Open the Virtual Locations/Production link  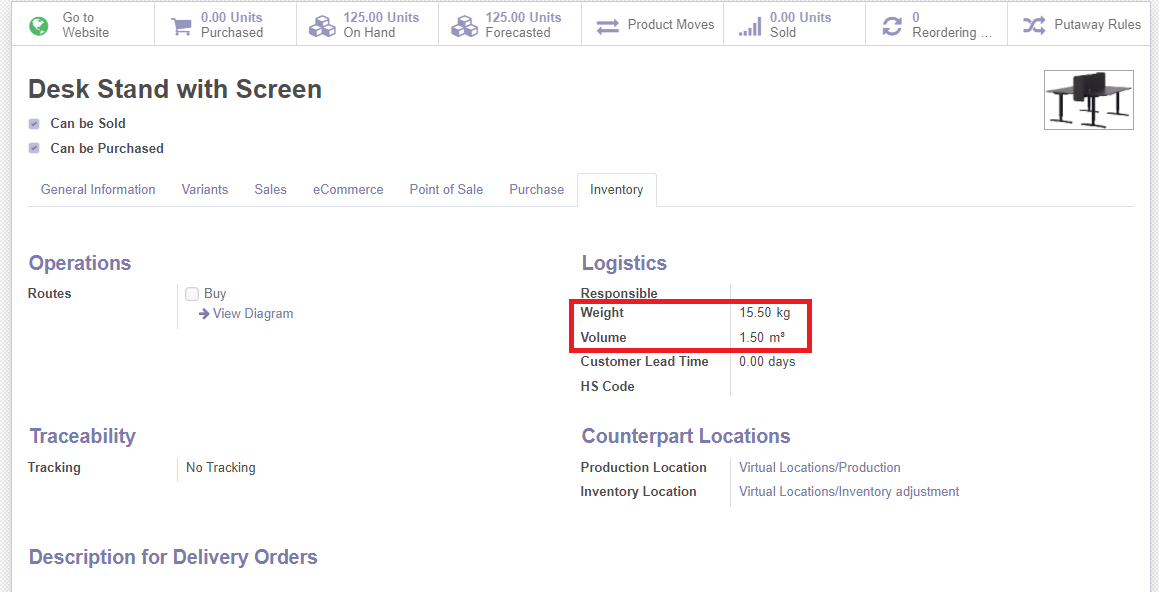[819, 467]
